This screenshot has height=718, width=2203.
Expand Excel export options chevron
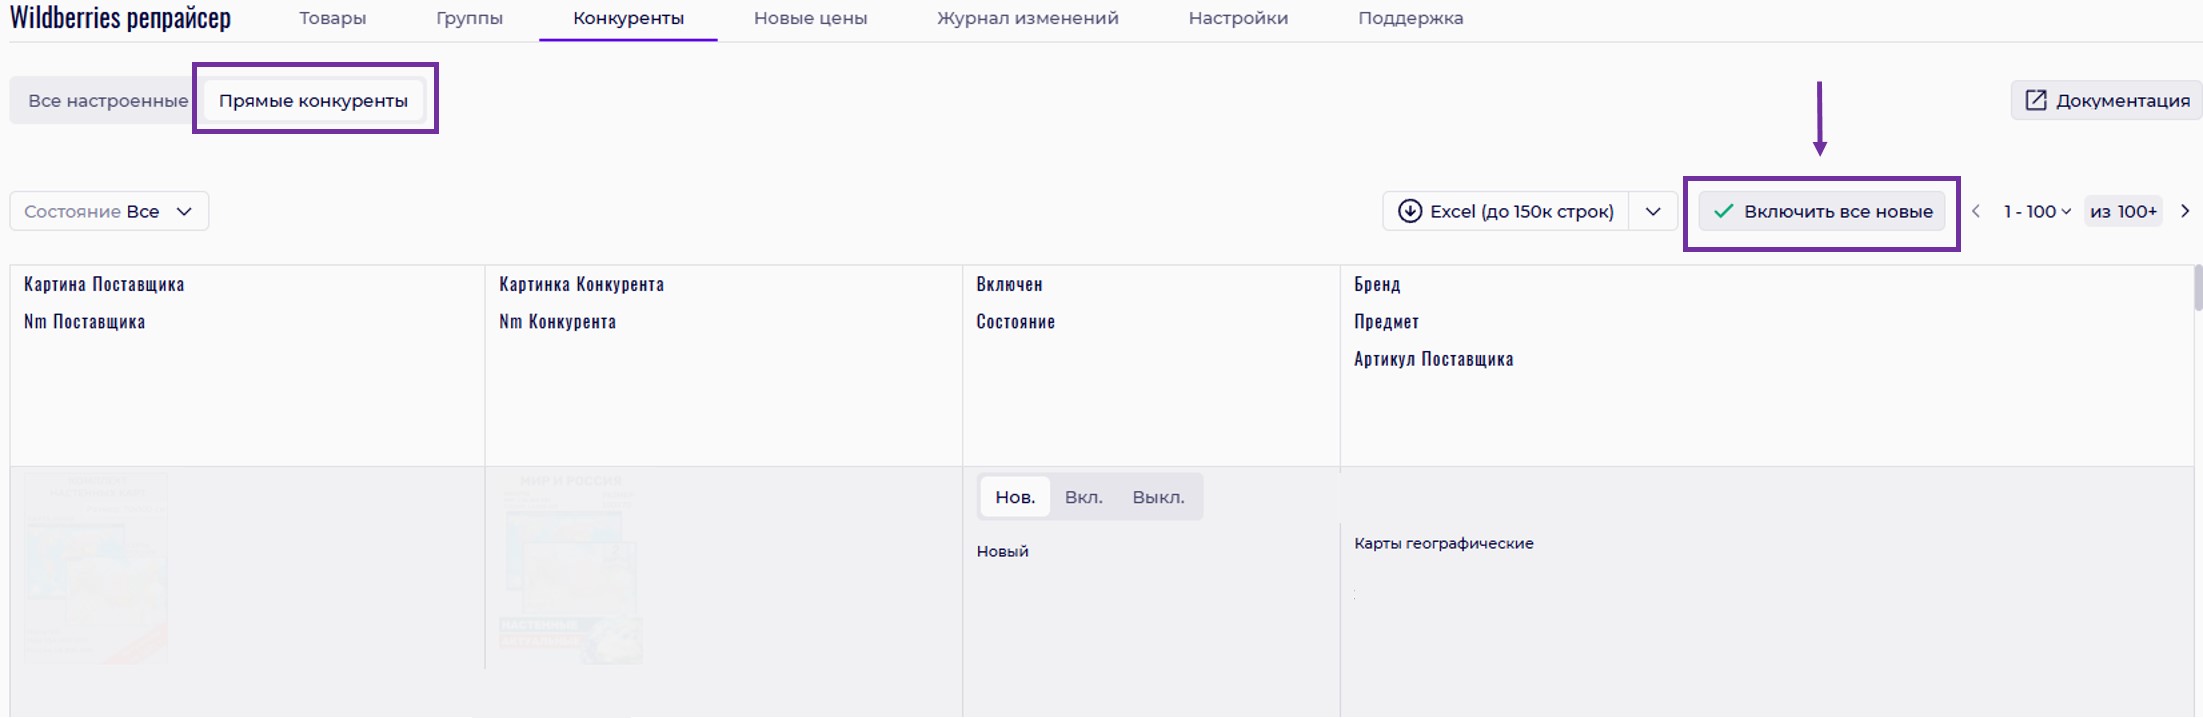click(x=1653, y=211)
